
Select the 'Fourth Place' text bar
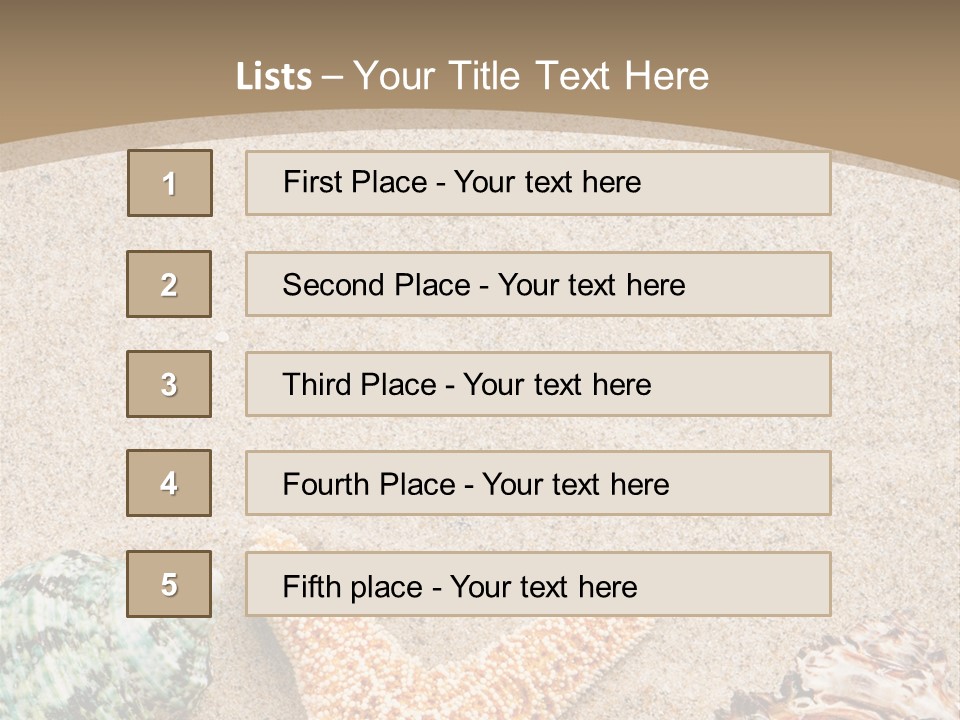click(538, 484)
